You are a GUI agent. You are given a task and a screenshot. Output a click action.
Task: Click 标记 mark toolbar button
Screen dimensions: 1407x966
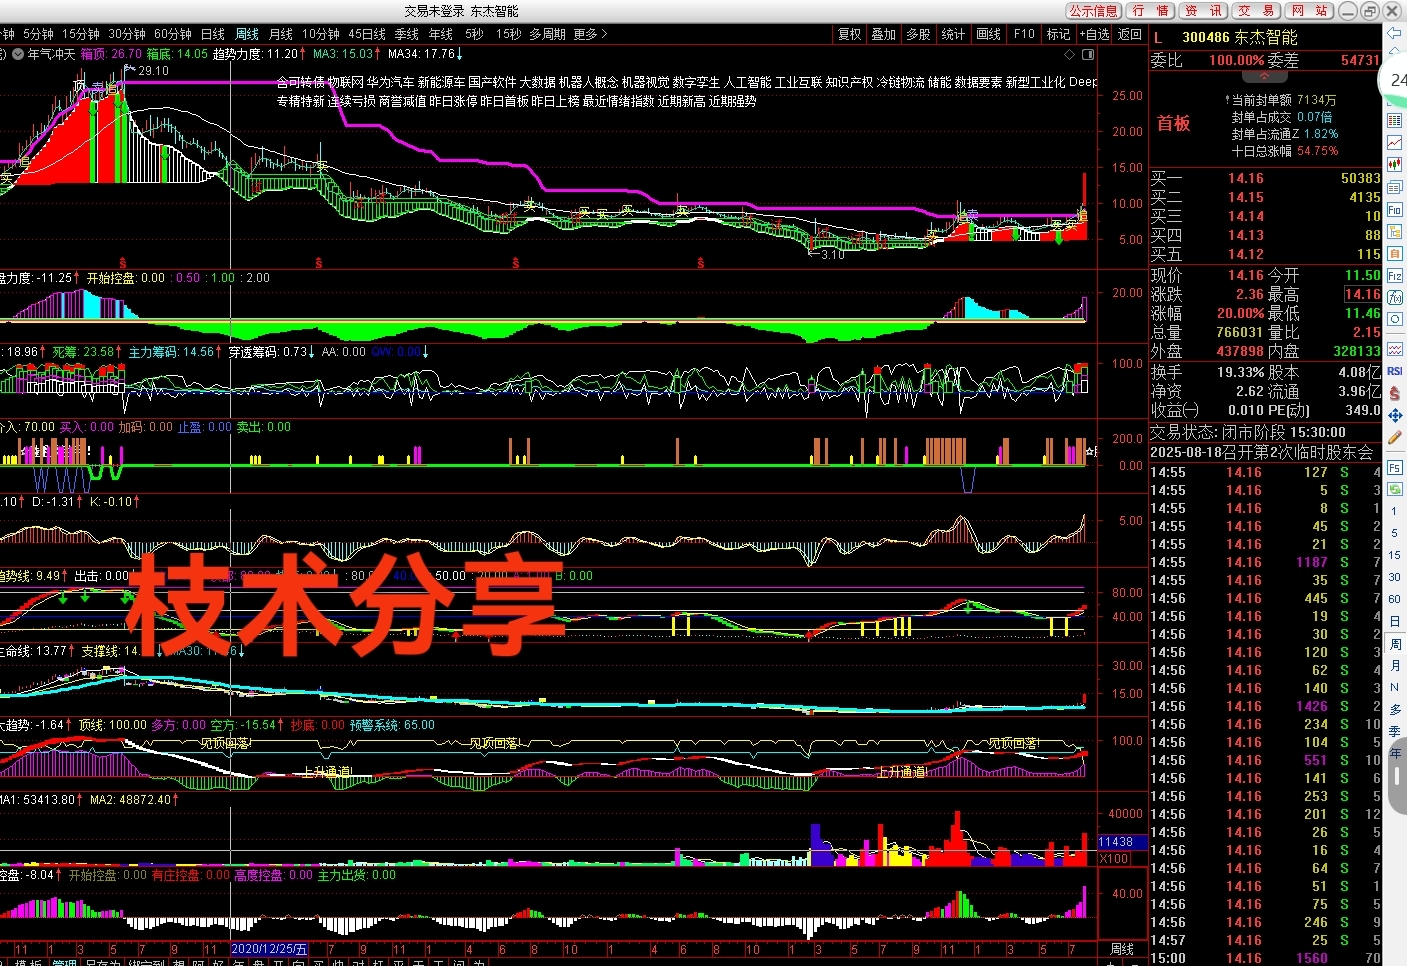[x=1058, y=34]
